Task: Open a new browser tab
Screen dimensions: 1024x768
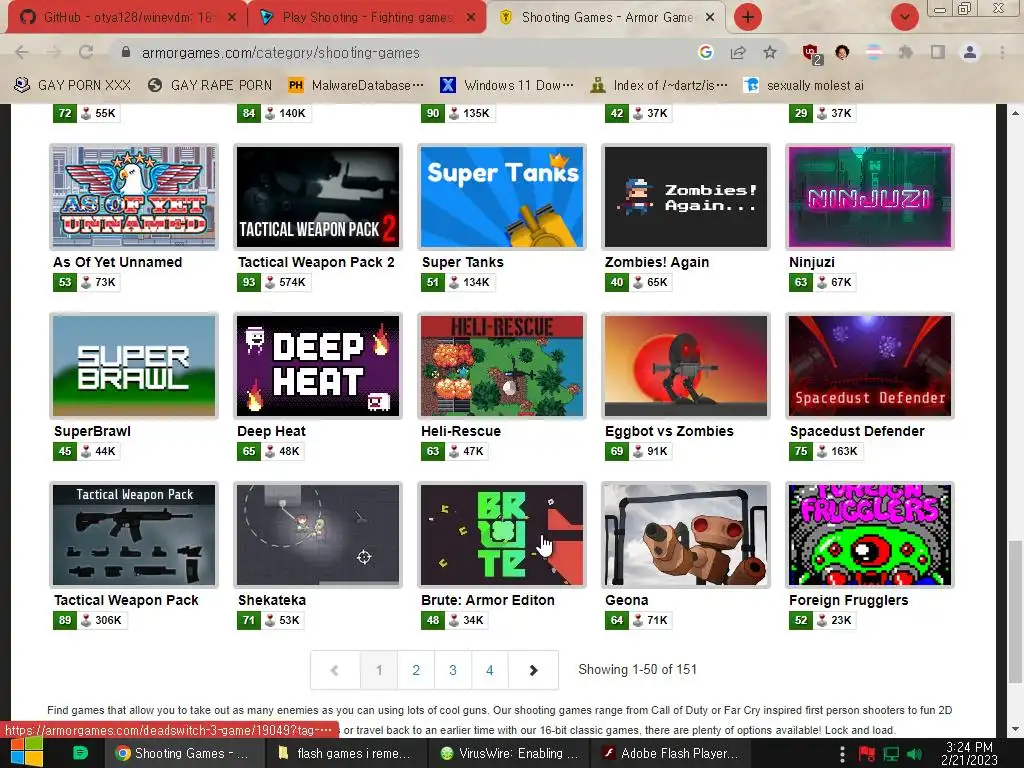Action: click(748, 17)
